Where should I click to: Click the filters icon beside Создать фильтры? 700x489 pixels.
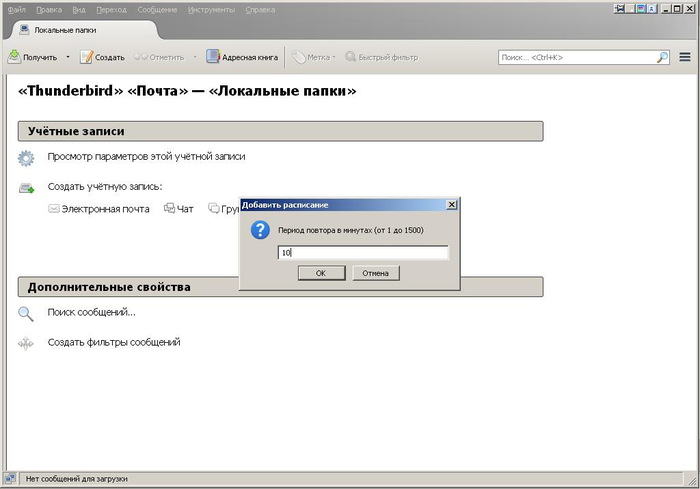pos(25,343)
